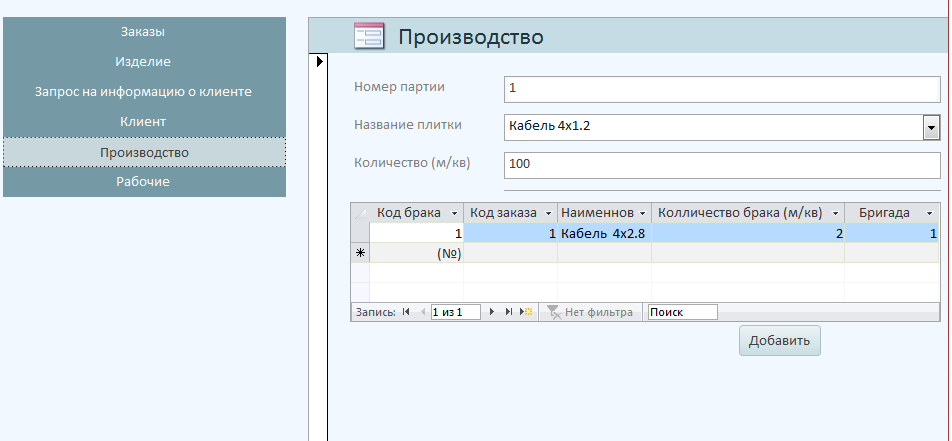Create new blank record via navigator
The height and width of the screenshot is (441, 952).
pyautogui.click(x=526, y=312)
